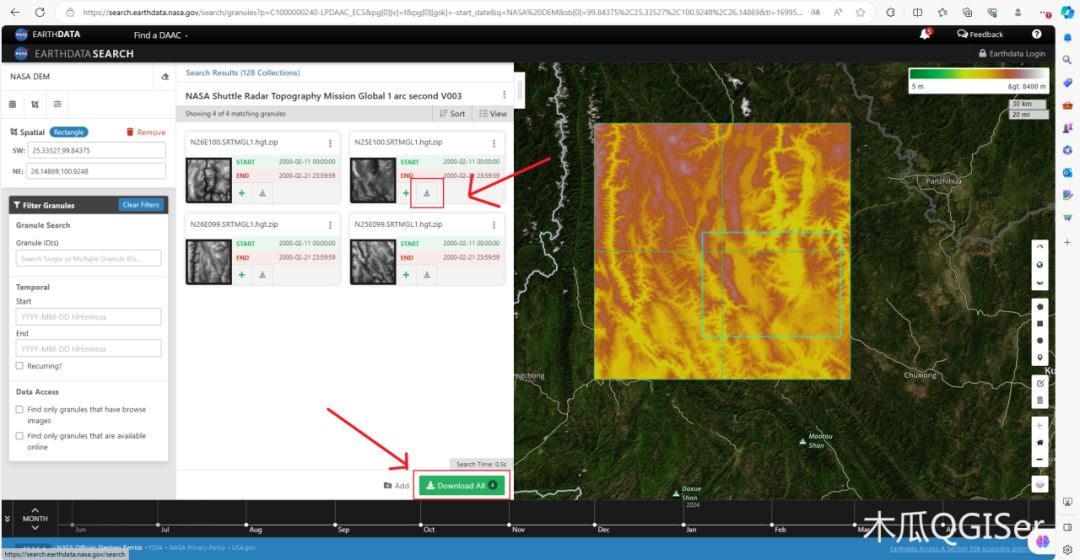Screen dimensions: 1080x560
Task: Open the notifications bell icon
Action: (925, 34)
